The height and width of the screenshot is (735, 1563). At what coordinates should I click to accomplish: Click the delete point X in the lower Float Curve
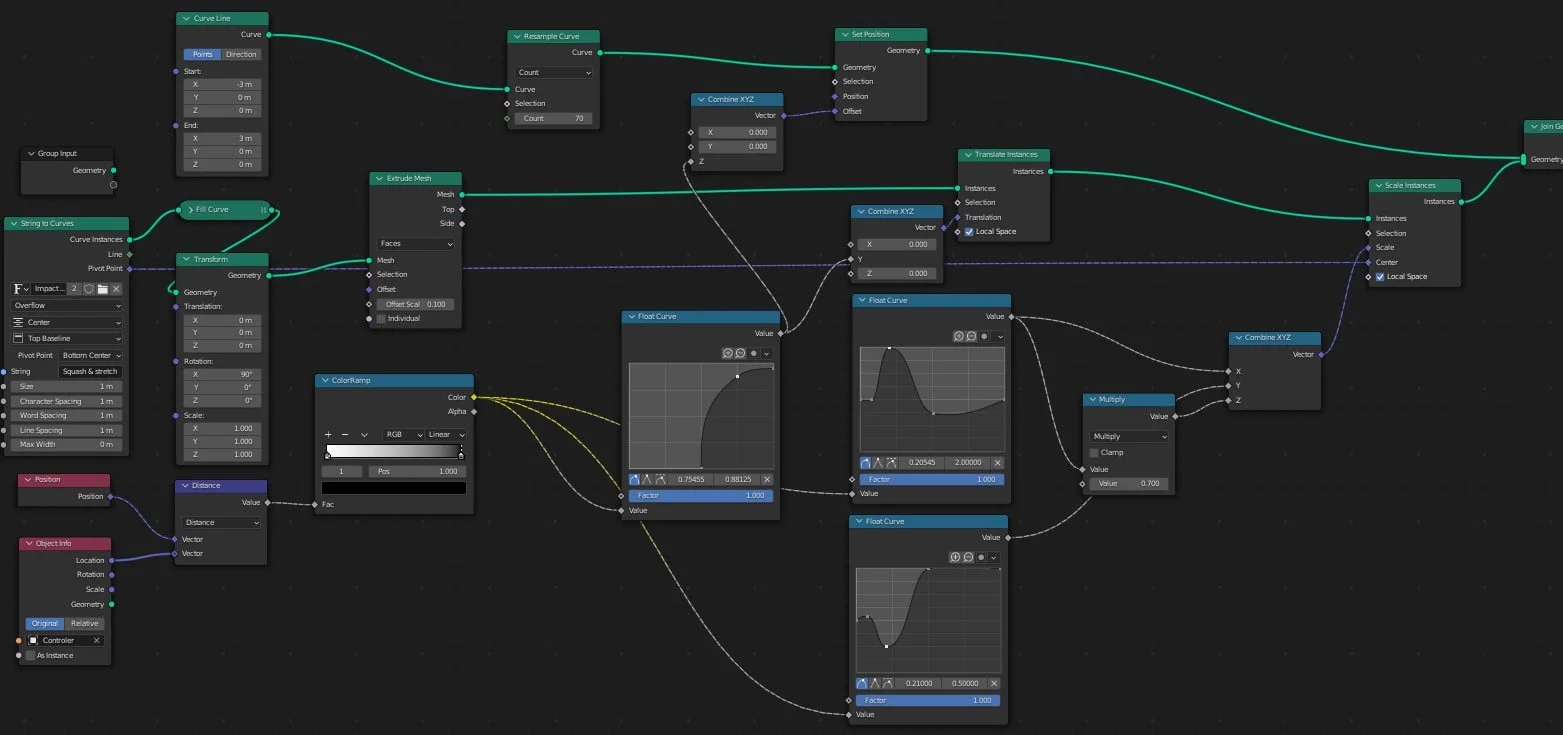pos(994,683)
